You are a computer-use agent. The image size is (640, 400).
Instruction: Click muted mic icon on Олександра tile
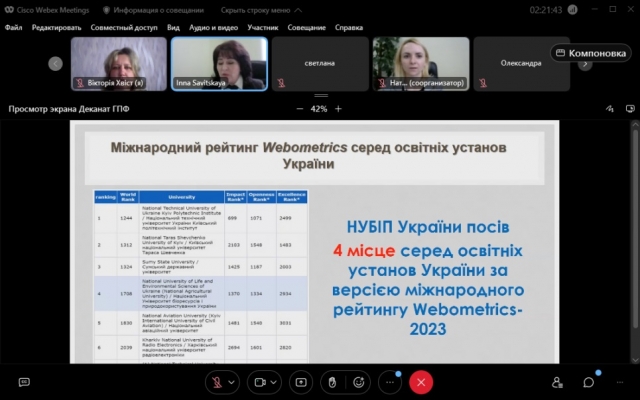tap(483, 83)
